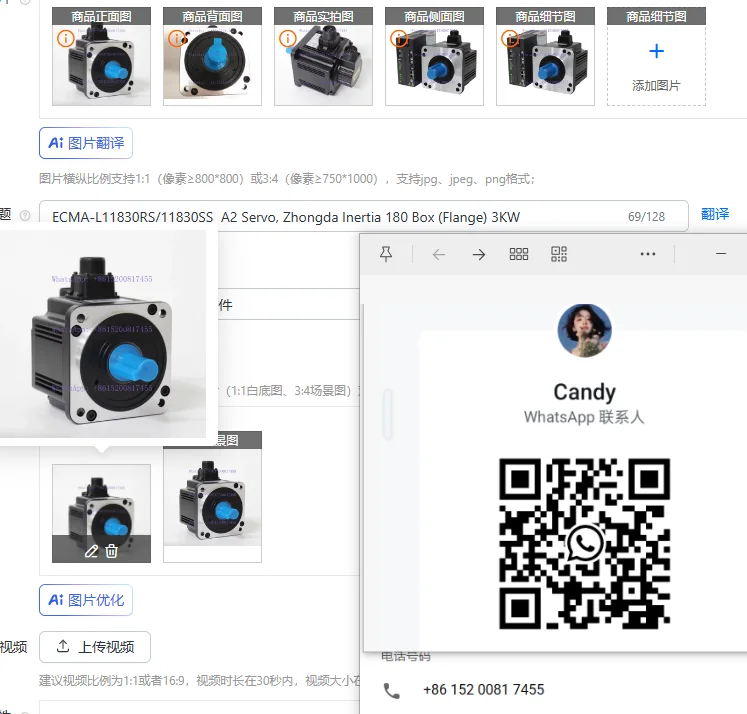This screenshot has height=714, width=747.
Task: Go forward with right arrow in popup
Action: pos(479,254)
